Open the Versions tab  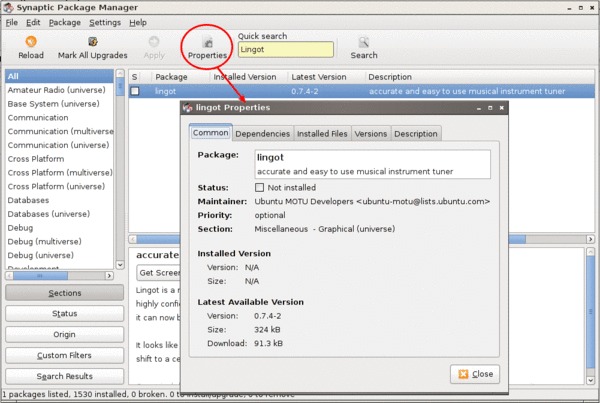(x=370, y=134)
